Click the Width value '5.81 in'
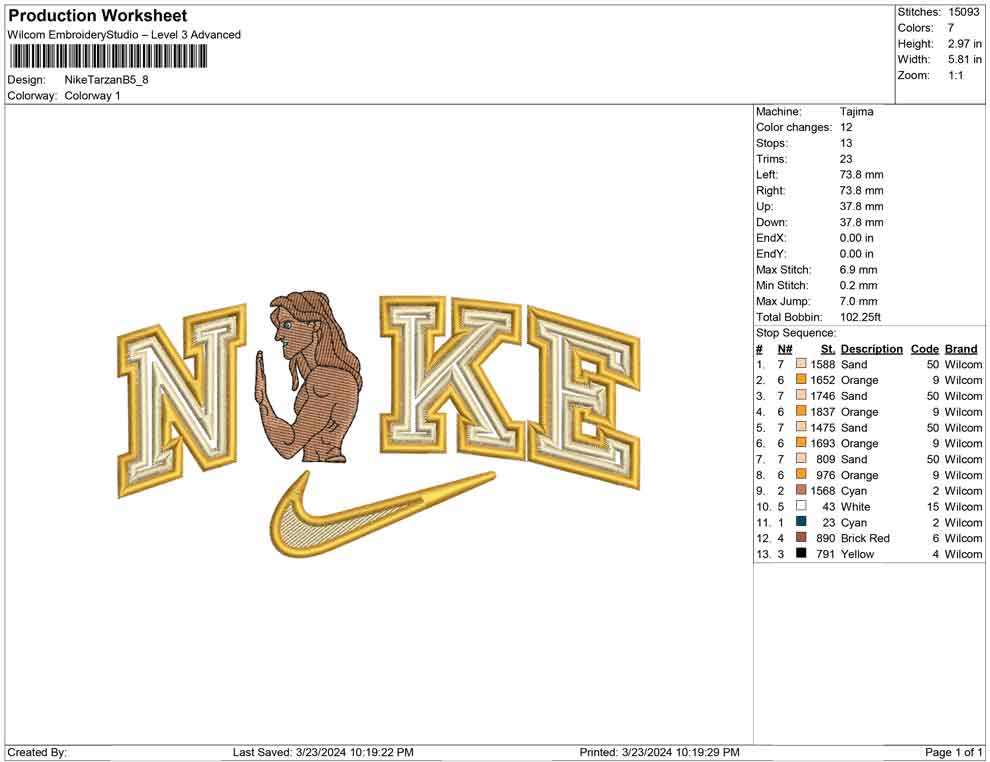Image resolution: width=990 pixels, height=762 pixels. 965,59
